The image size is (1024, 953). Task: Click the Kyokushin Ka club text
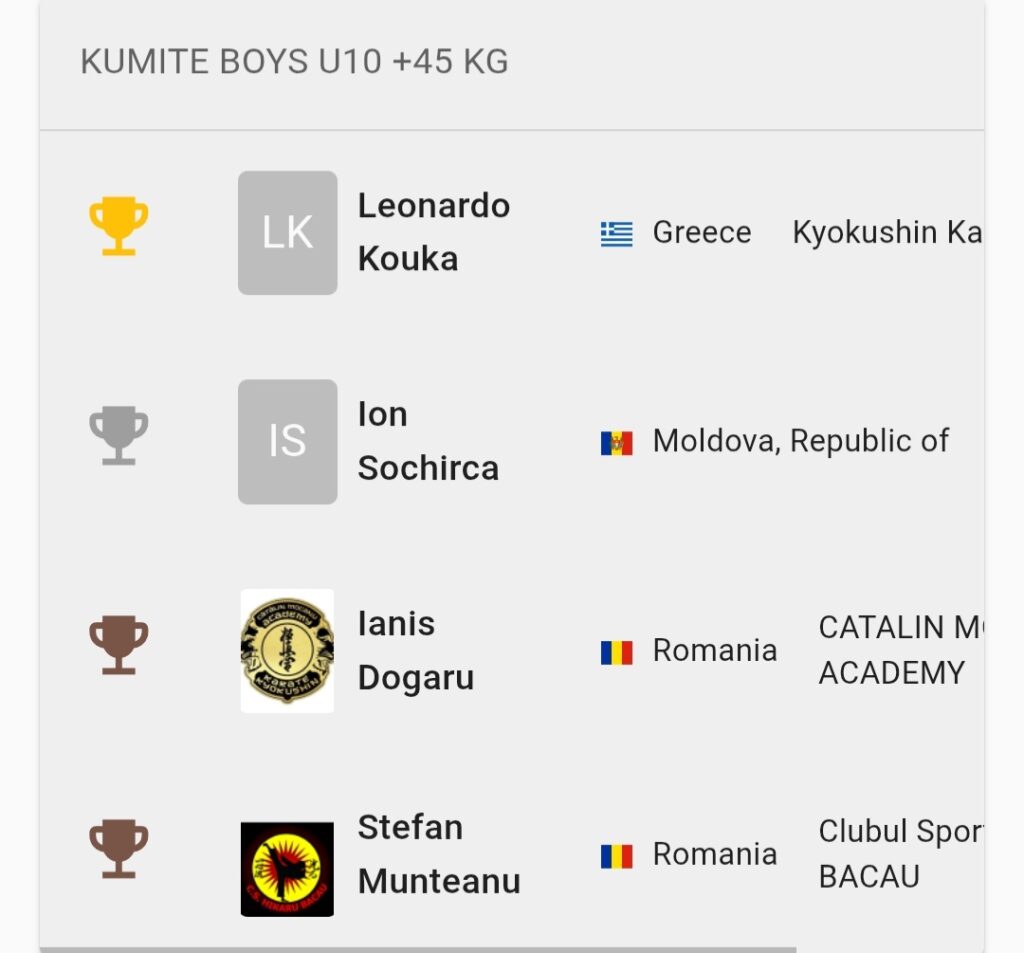pos(888,233)
